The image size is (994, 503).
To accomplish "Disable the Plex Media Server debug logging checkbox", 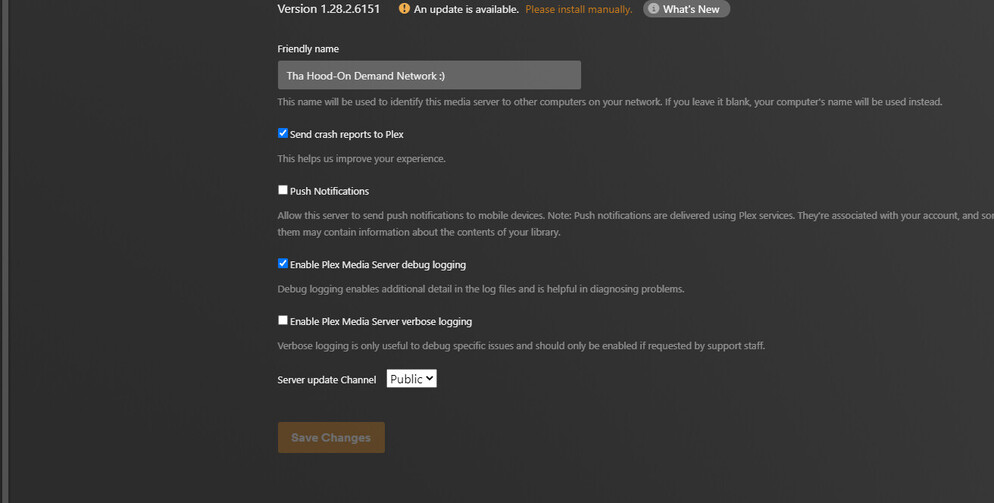I will click(283, 264).
